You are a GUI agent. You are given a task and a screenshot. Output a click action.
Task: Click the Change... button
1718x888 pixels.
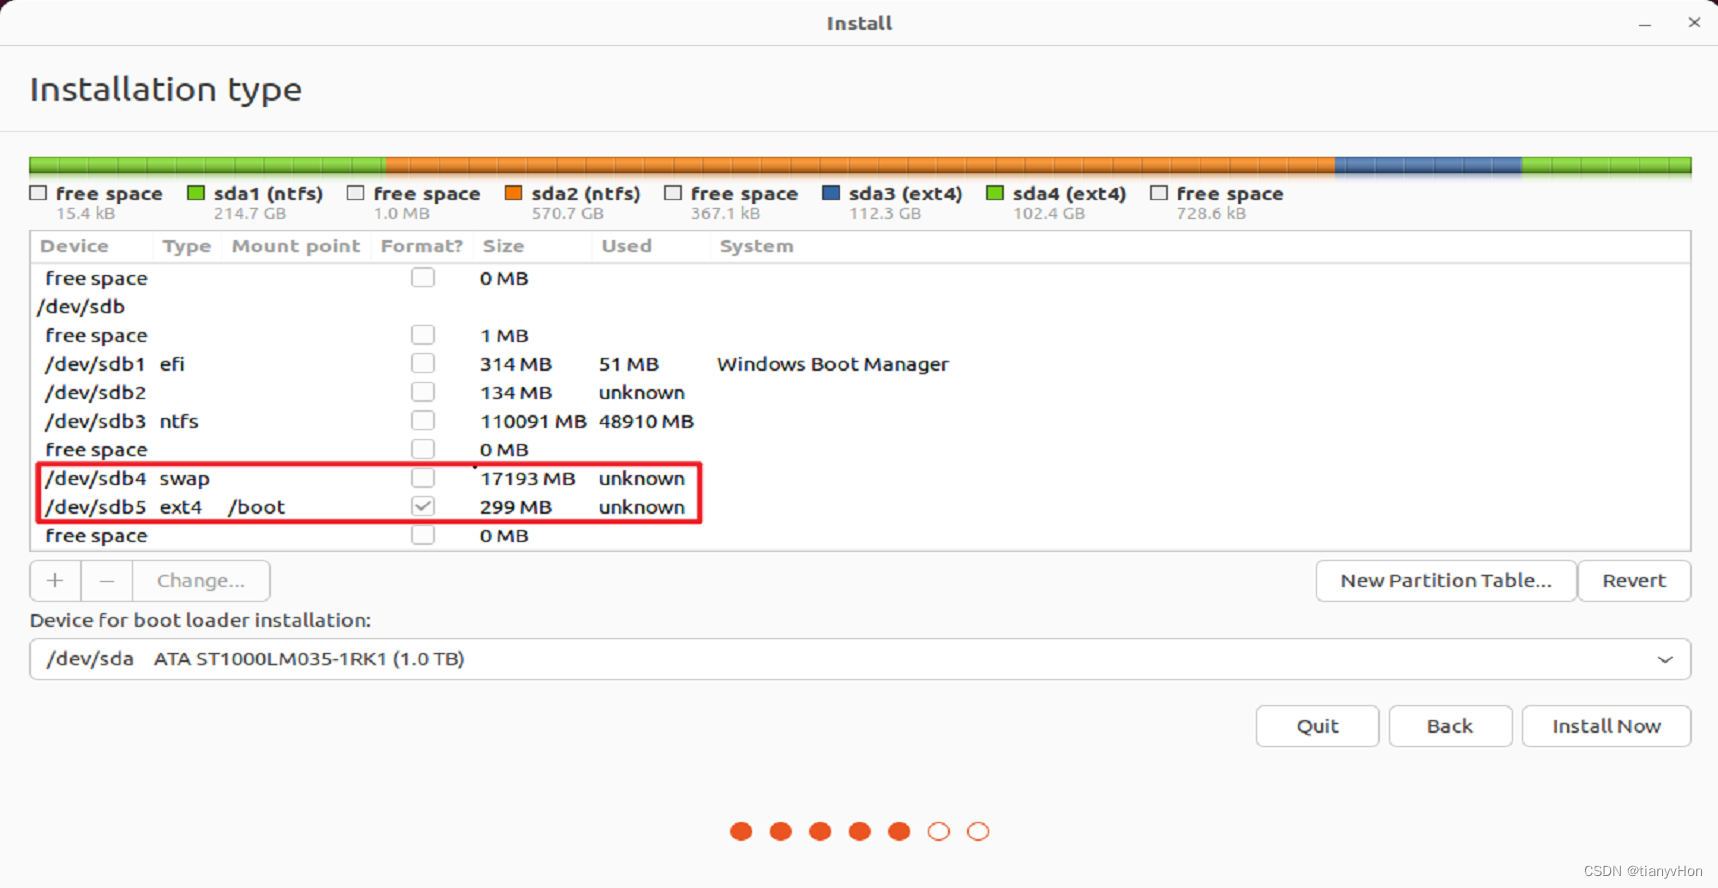(x=201, y=581)
